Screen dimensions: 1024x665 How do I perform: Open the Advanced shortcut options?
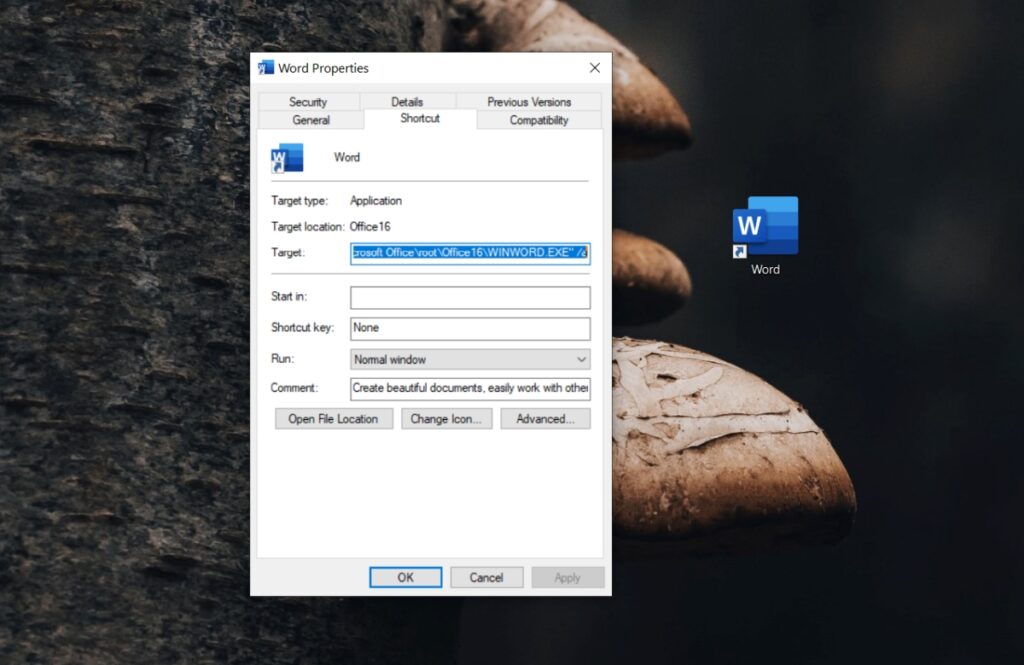coord(545,418)
